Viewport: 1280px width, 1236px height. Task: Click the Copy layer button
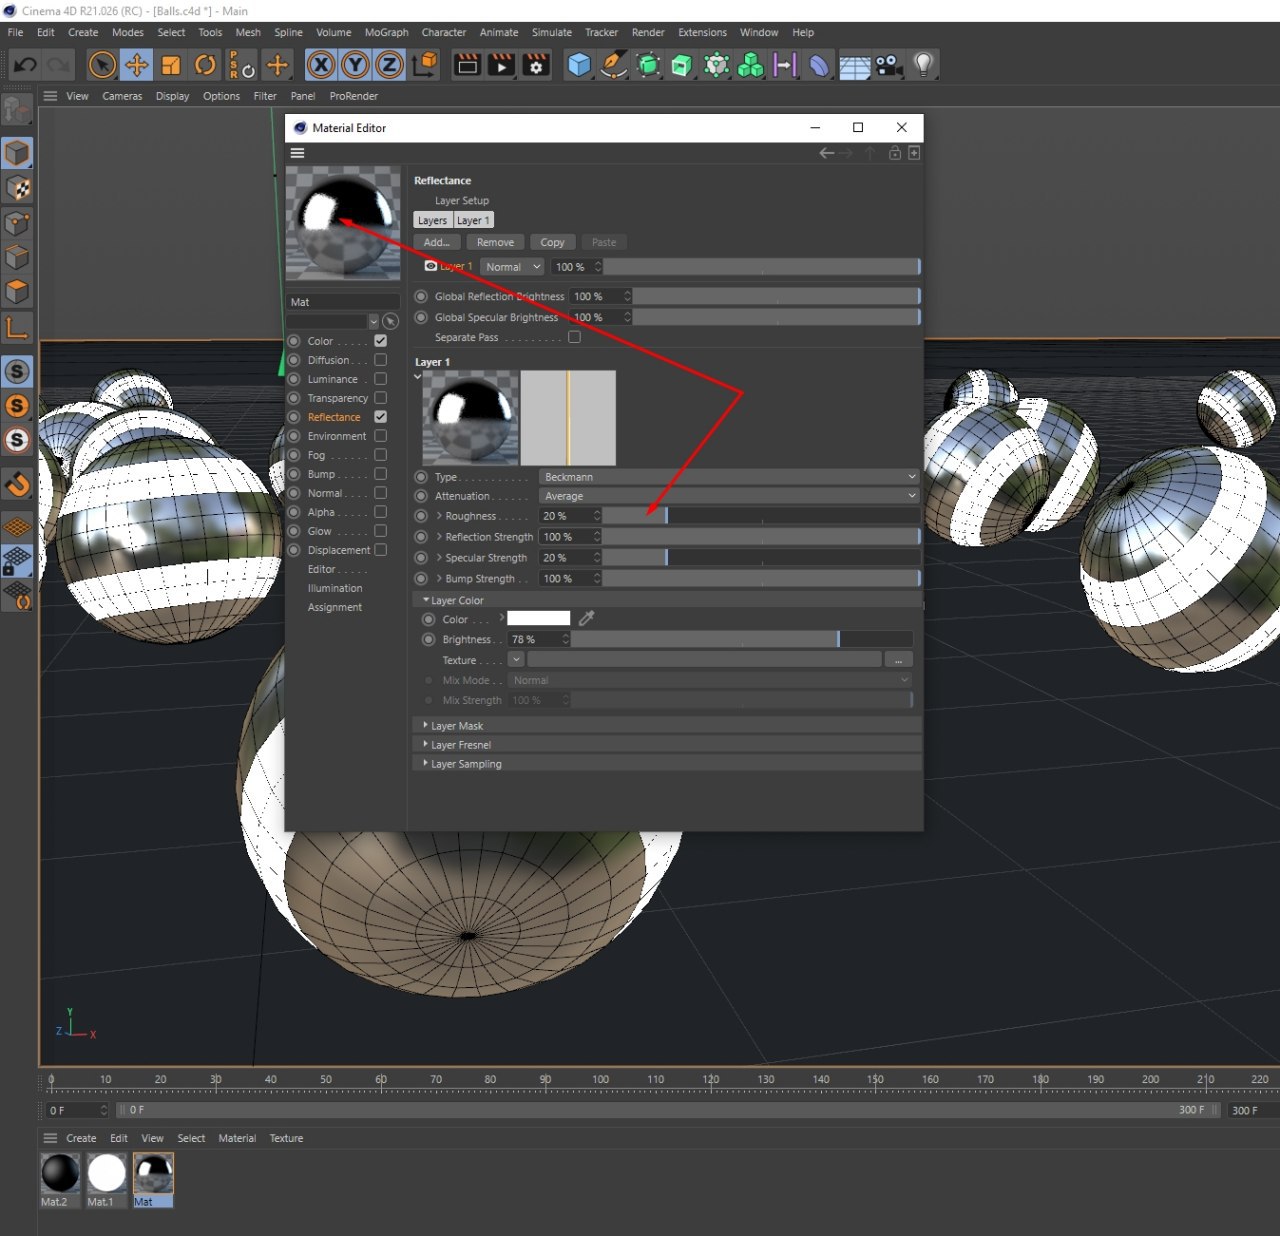tap(552, 242)
